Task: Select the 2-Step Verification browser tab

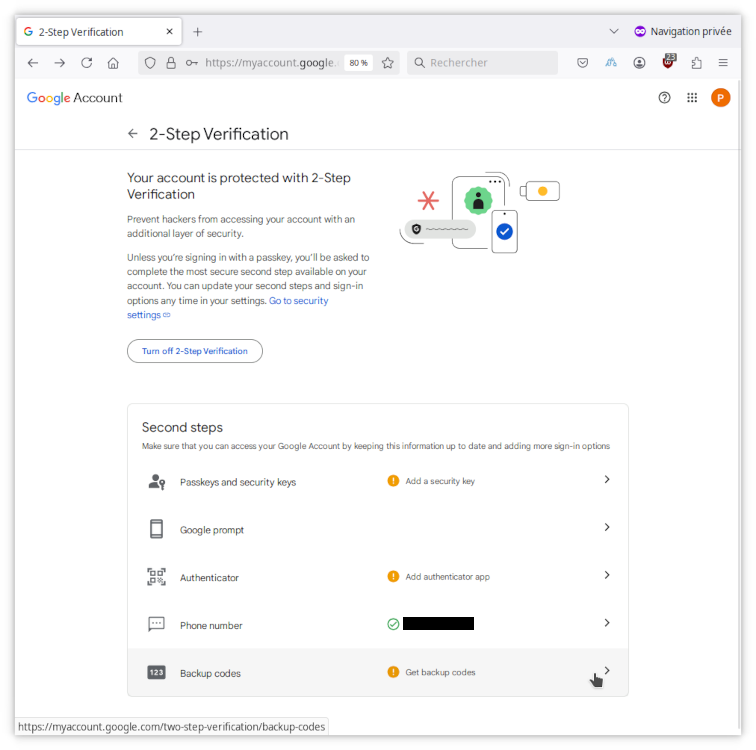Action: 99,32
